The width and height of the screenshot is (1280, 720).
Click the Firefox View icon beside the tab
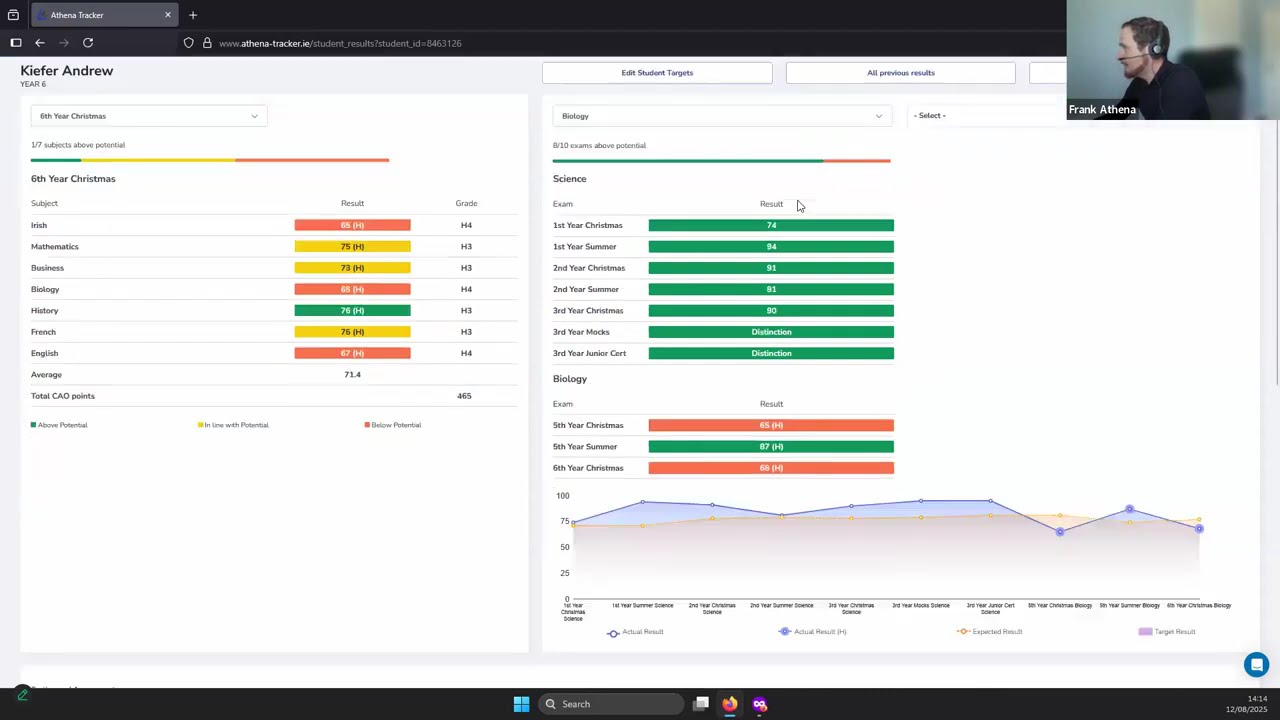(13, 15)
